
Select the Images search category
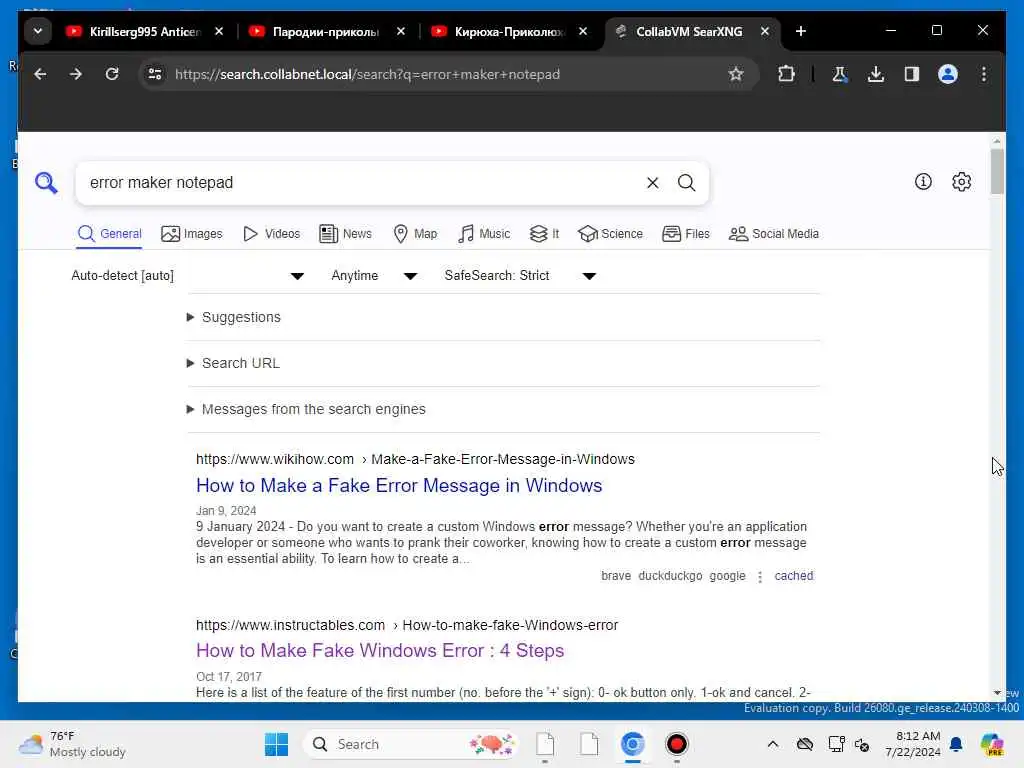192,234
